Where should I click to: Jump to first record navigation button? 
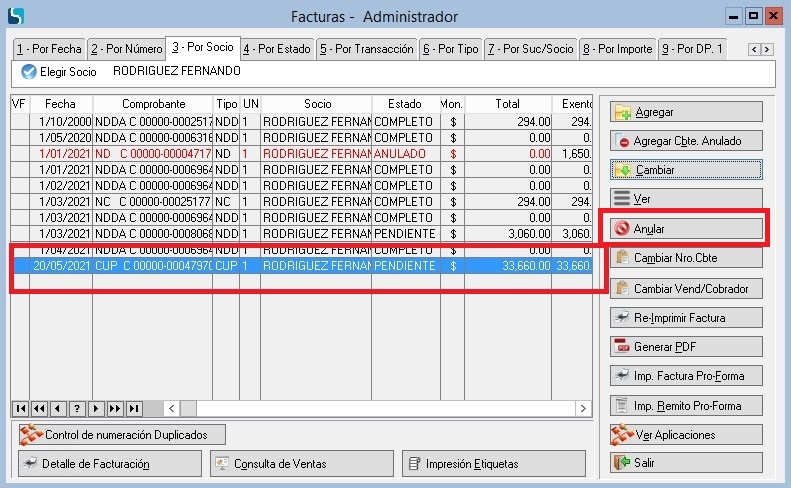click(x=20, y=408)
